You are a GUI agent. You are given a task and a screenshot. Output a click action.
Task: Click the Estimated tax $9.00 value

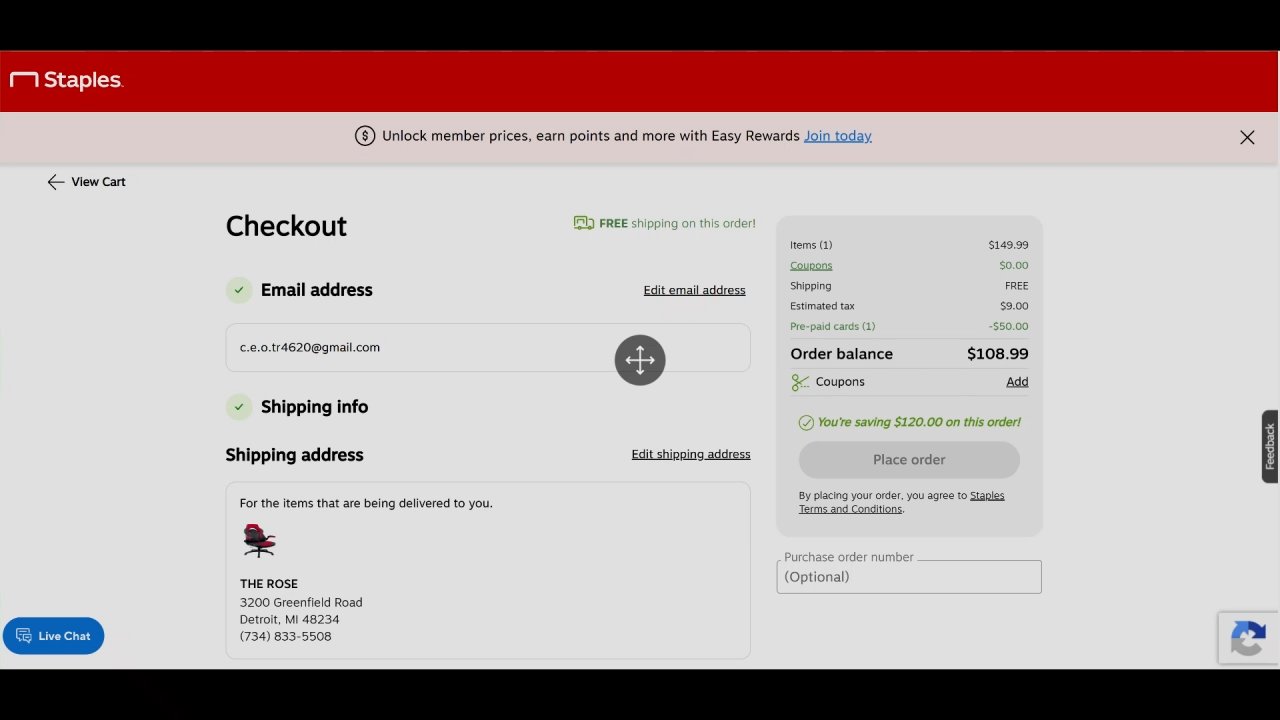(1014, 306)
